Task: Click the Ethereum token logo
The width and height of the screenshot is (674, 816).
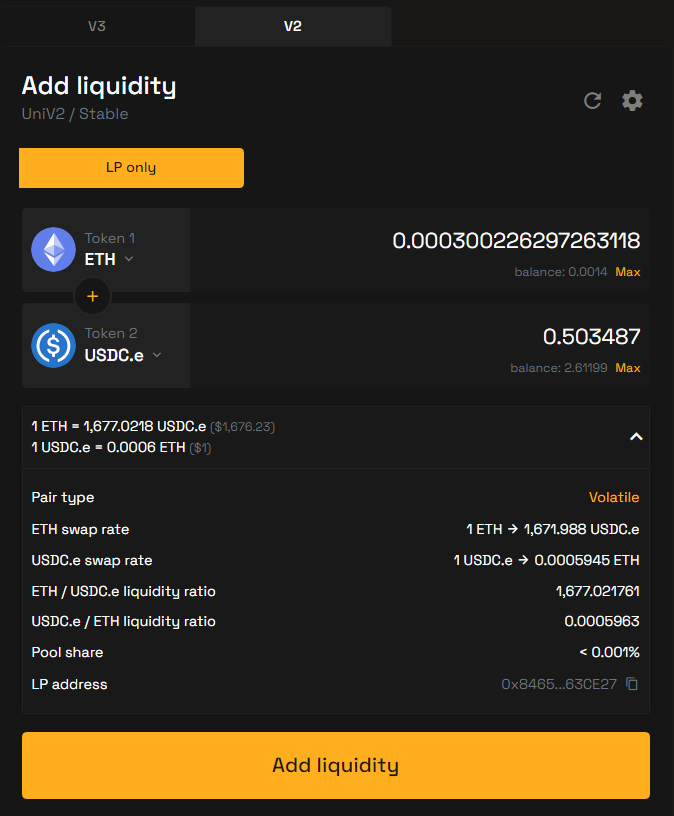Action: pos(54,249)
